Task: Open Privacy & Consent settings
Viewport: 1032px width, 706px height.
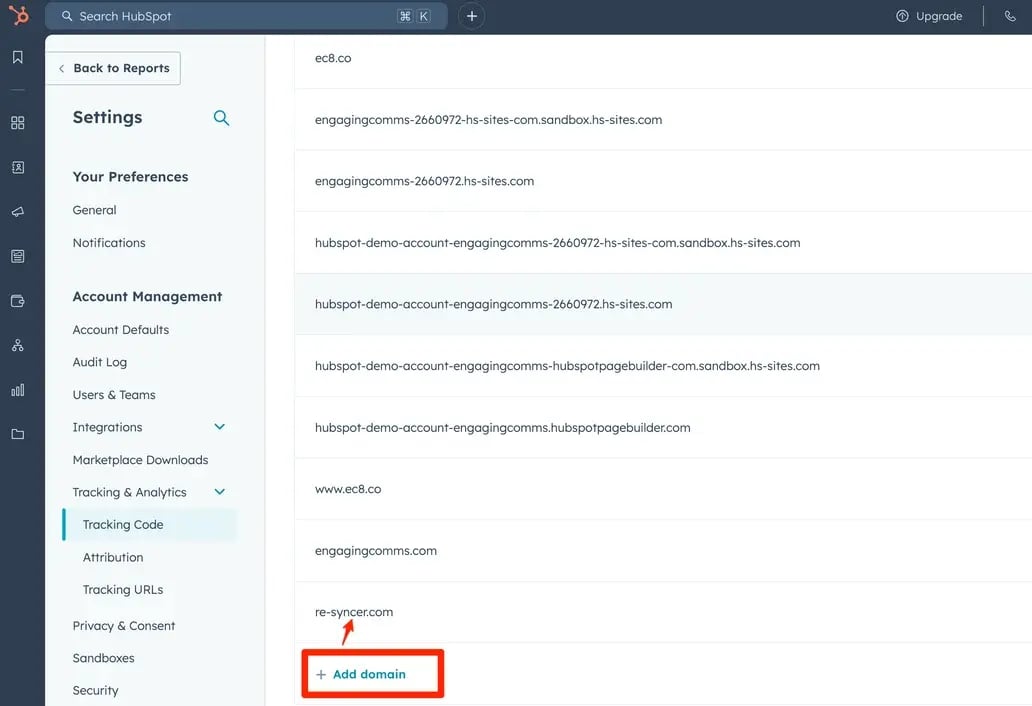Action: 124,626
